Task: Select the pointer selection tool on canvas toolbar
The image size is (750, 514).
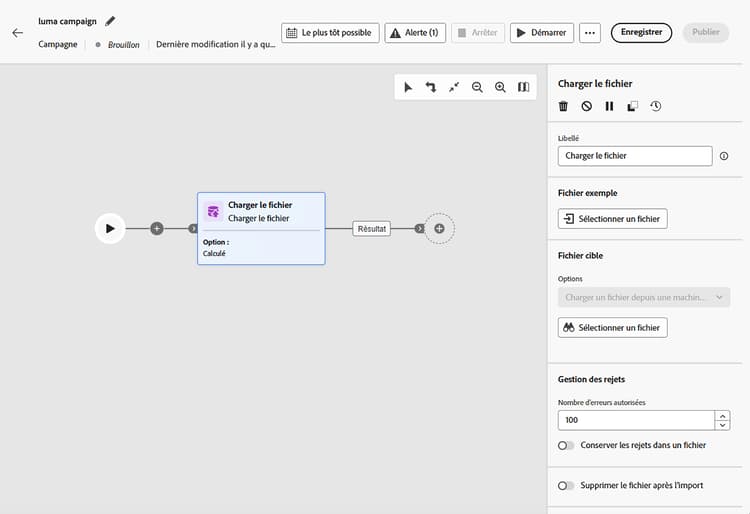Action: (408, 87)
